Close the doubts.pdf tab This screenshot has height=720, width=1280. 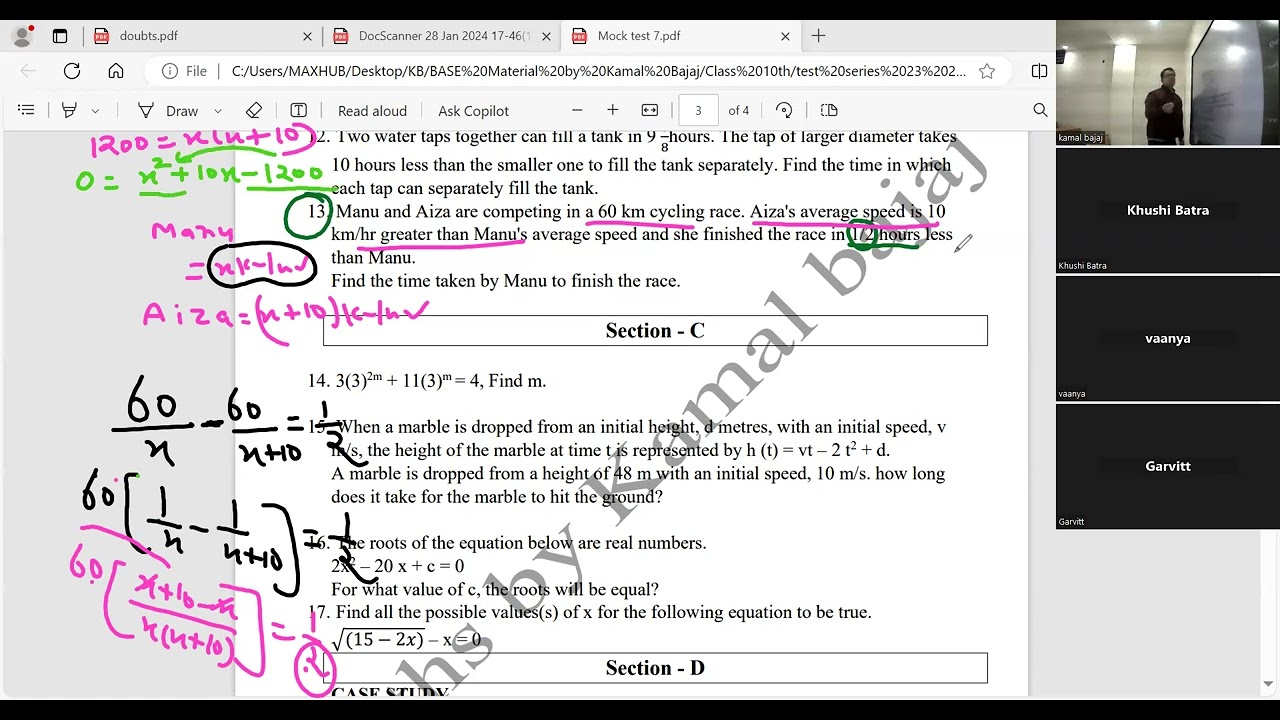307,36
